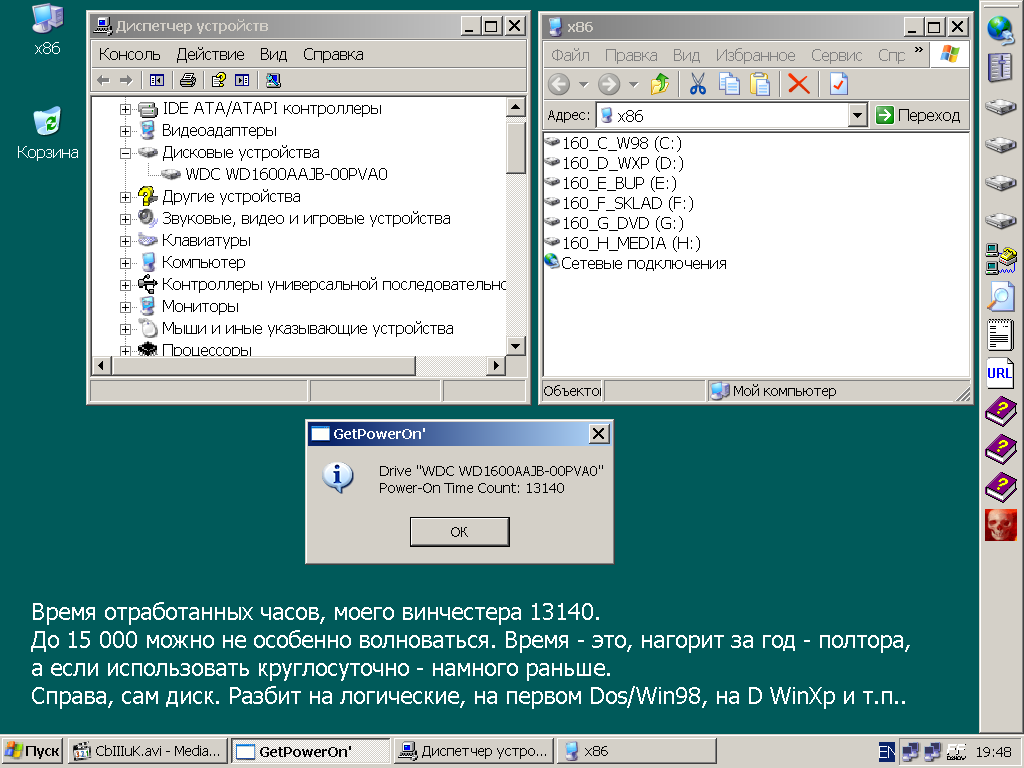Open the Избранное menu in Explorer
1024x768 pixels.
[755, 55]
